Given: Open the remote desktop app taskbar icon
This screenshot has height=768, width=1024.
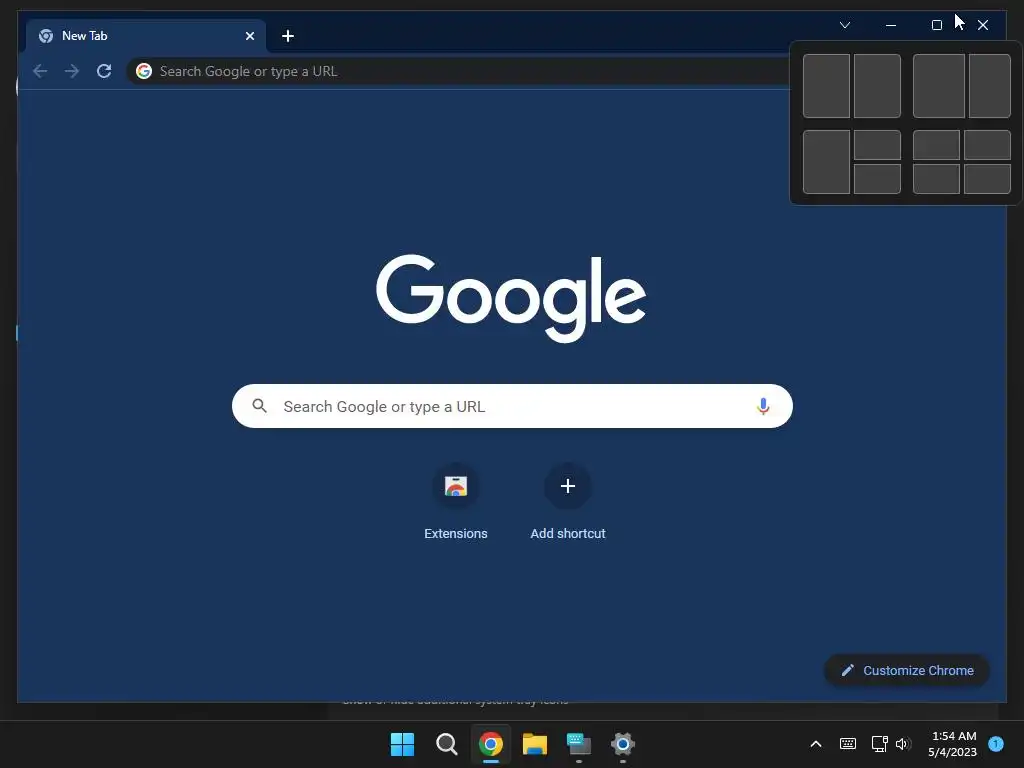Looking at the screenshot, I should 579,744.
